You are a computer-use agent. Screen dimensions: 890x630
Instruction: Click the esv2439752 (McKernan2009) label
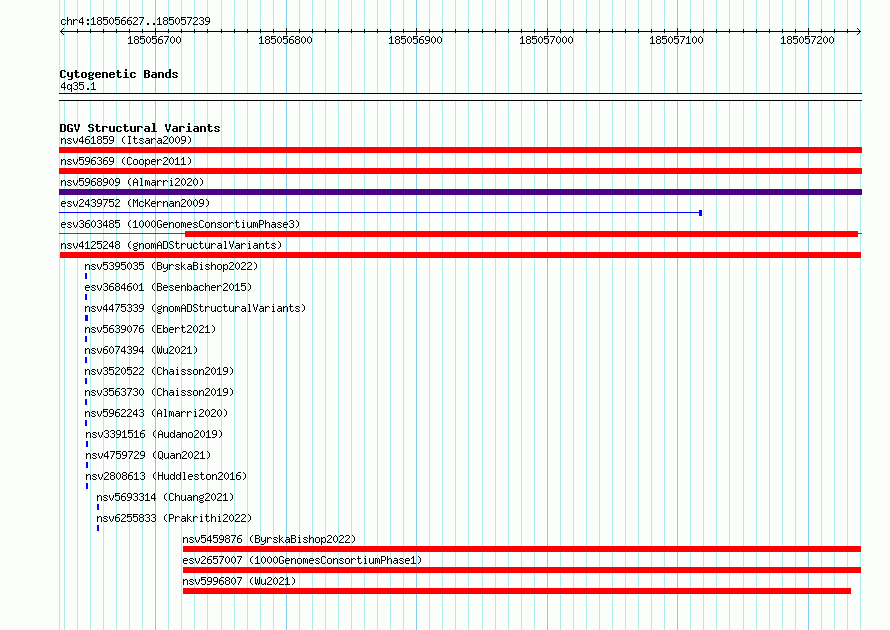pos(135,203)
